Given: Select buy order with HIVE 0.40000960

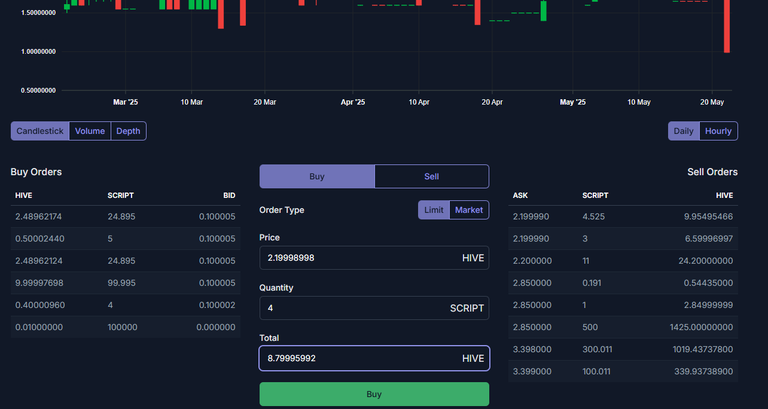Looking at the screenshot, I should [125, 305].
